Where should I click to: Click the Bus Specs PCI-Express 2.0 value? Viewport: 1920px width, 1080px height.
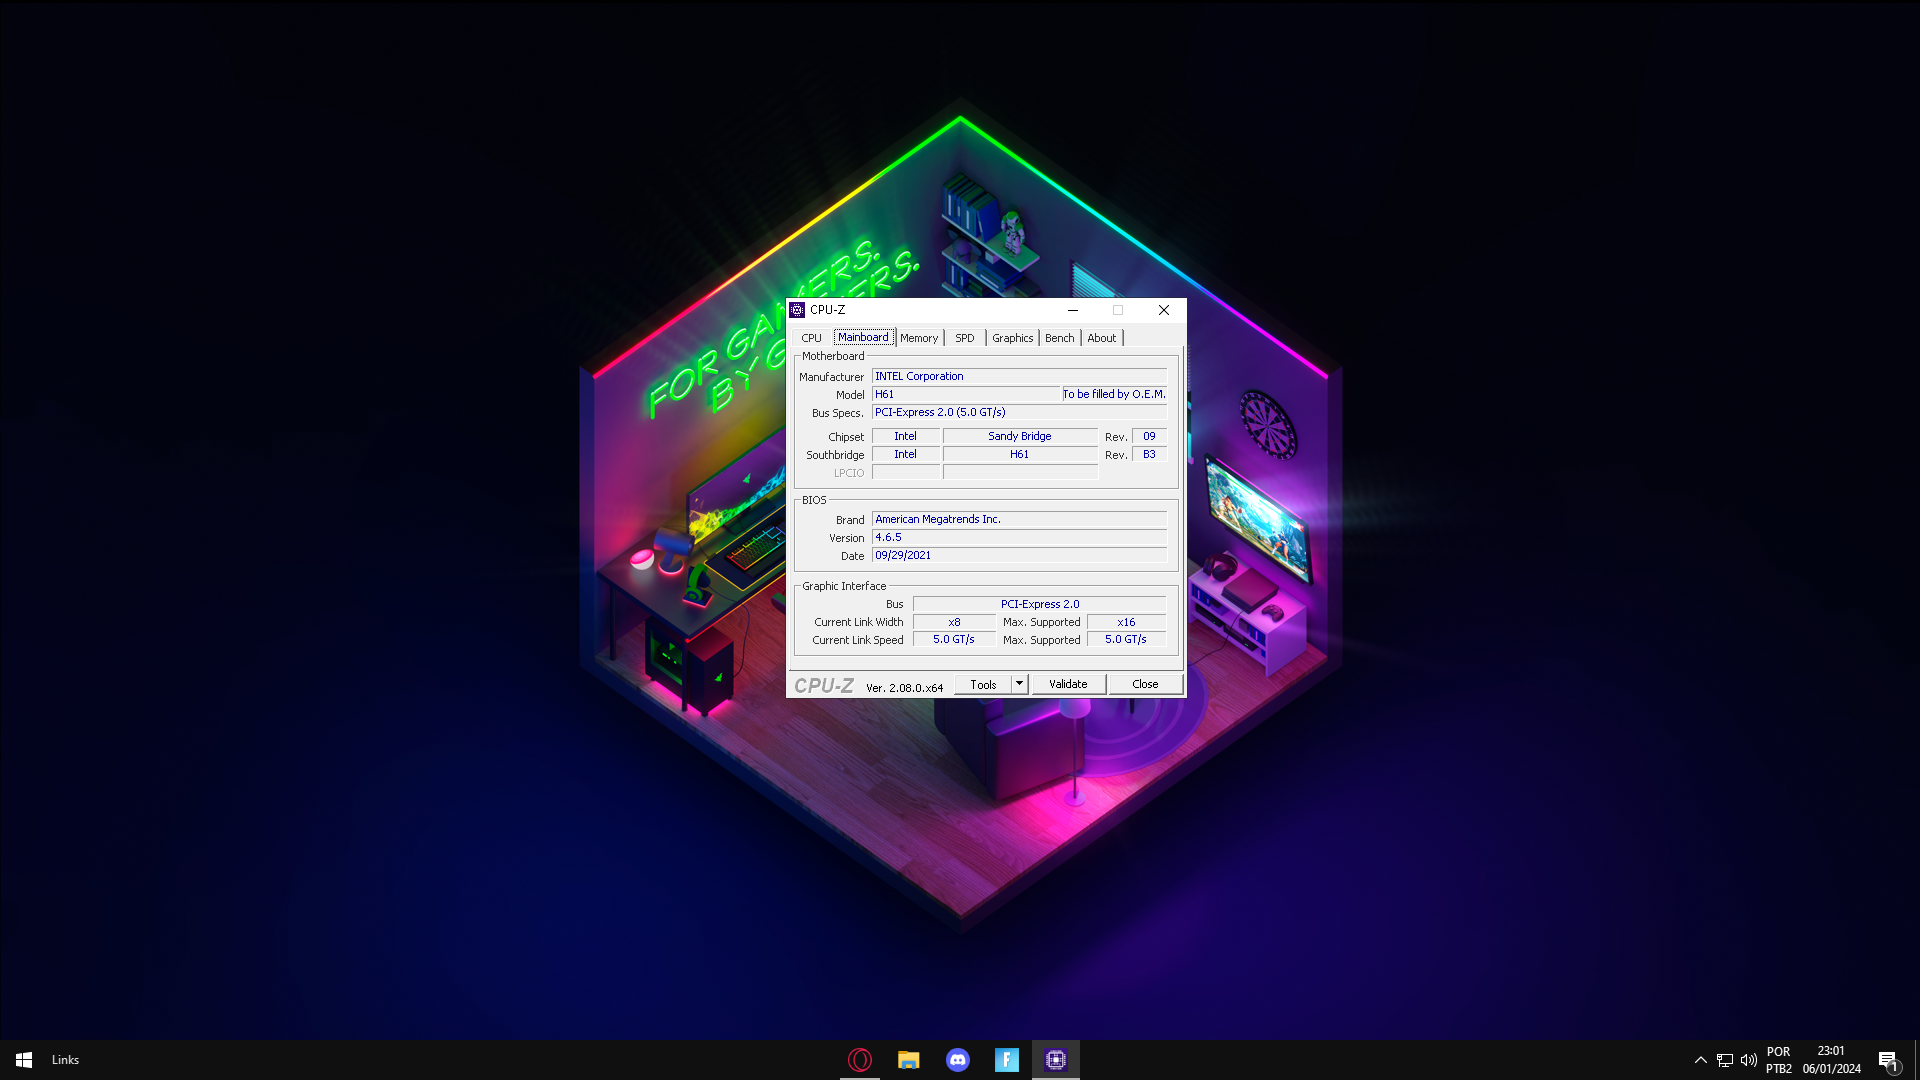pyautogui.click(x=1019, y=412)
